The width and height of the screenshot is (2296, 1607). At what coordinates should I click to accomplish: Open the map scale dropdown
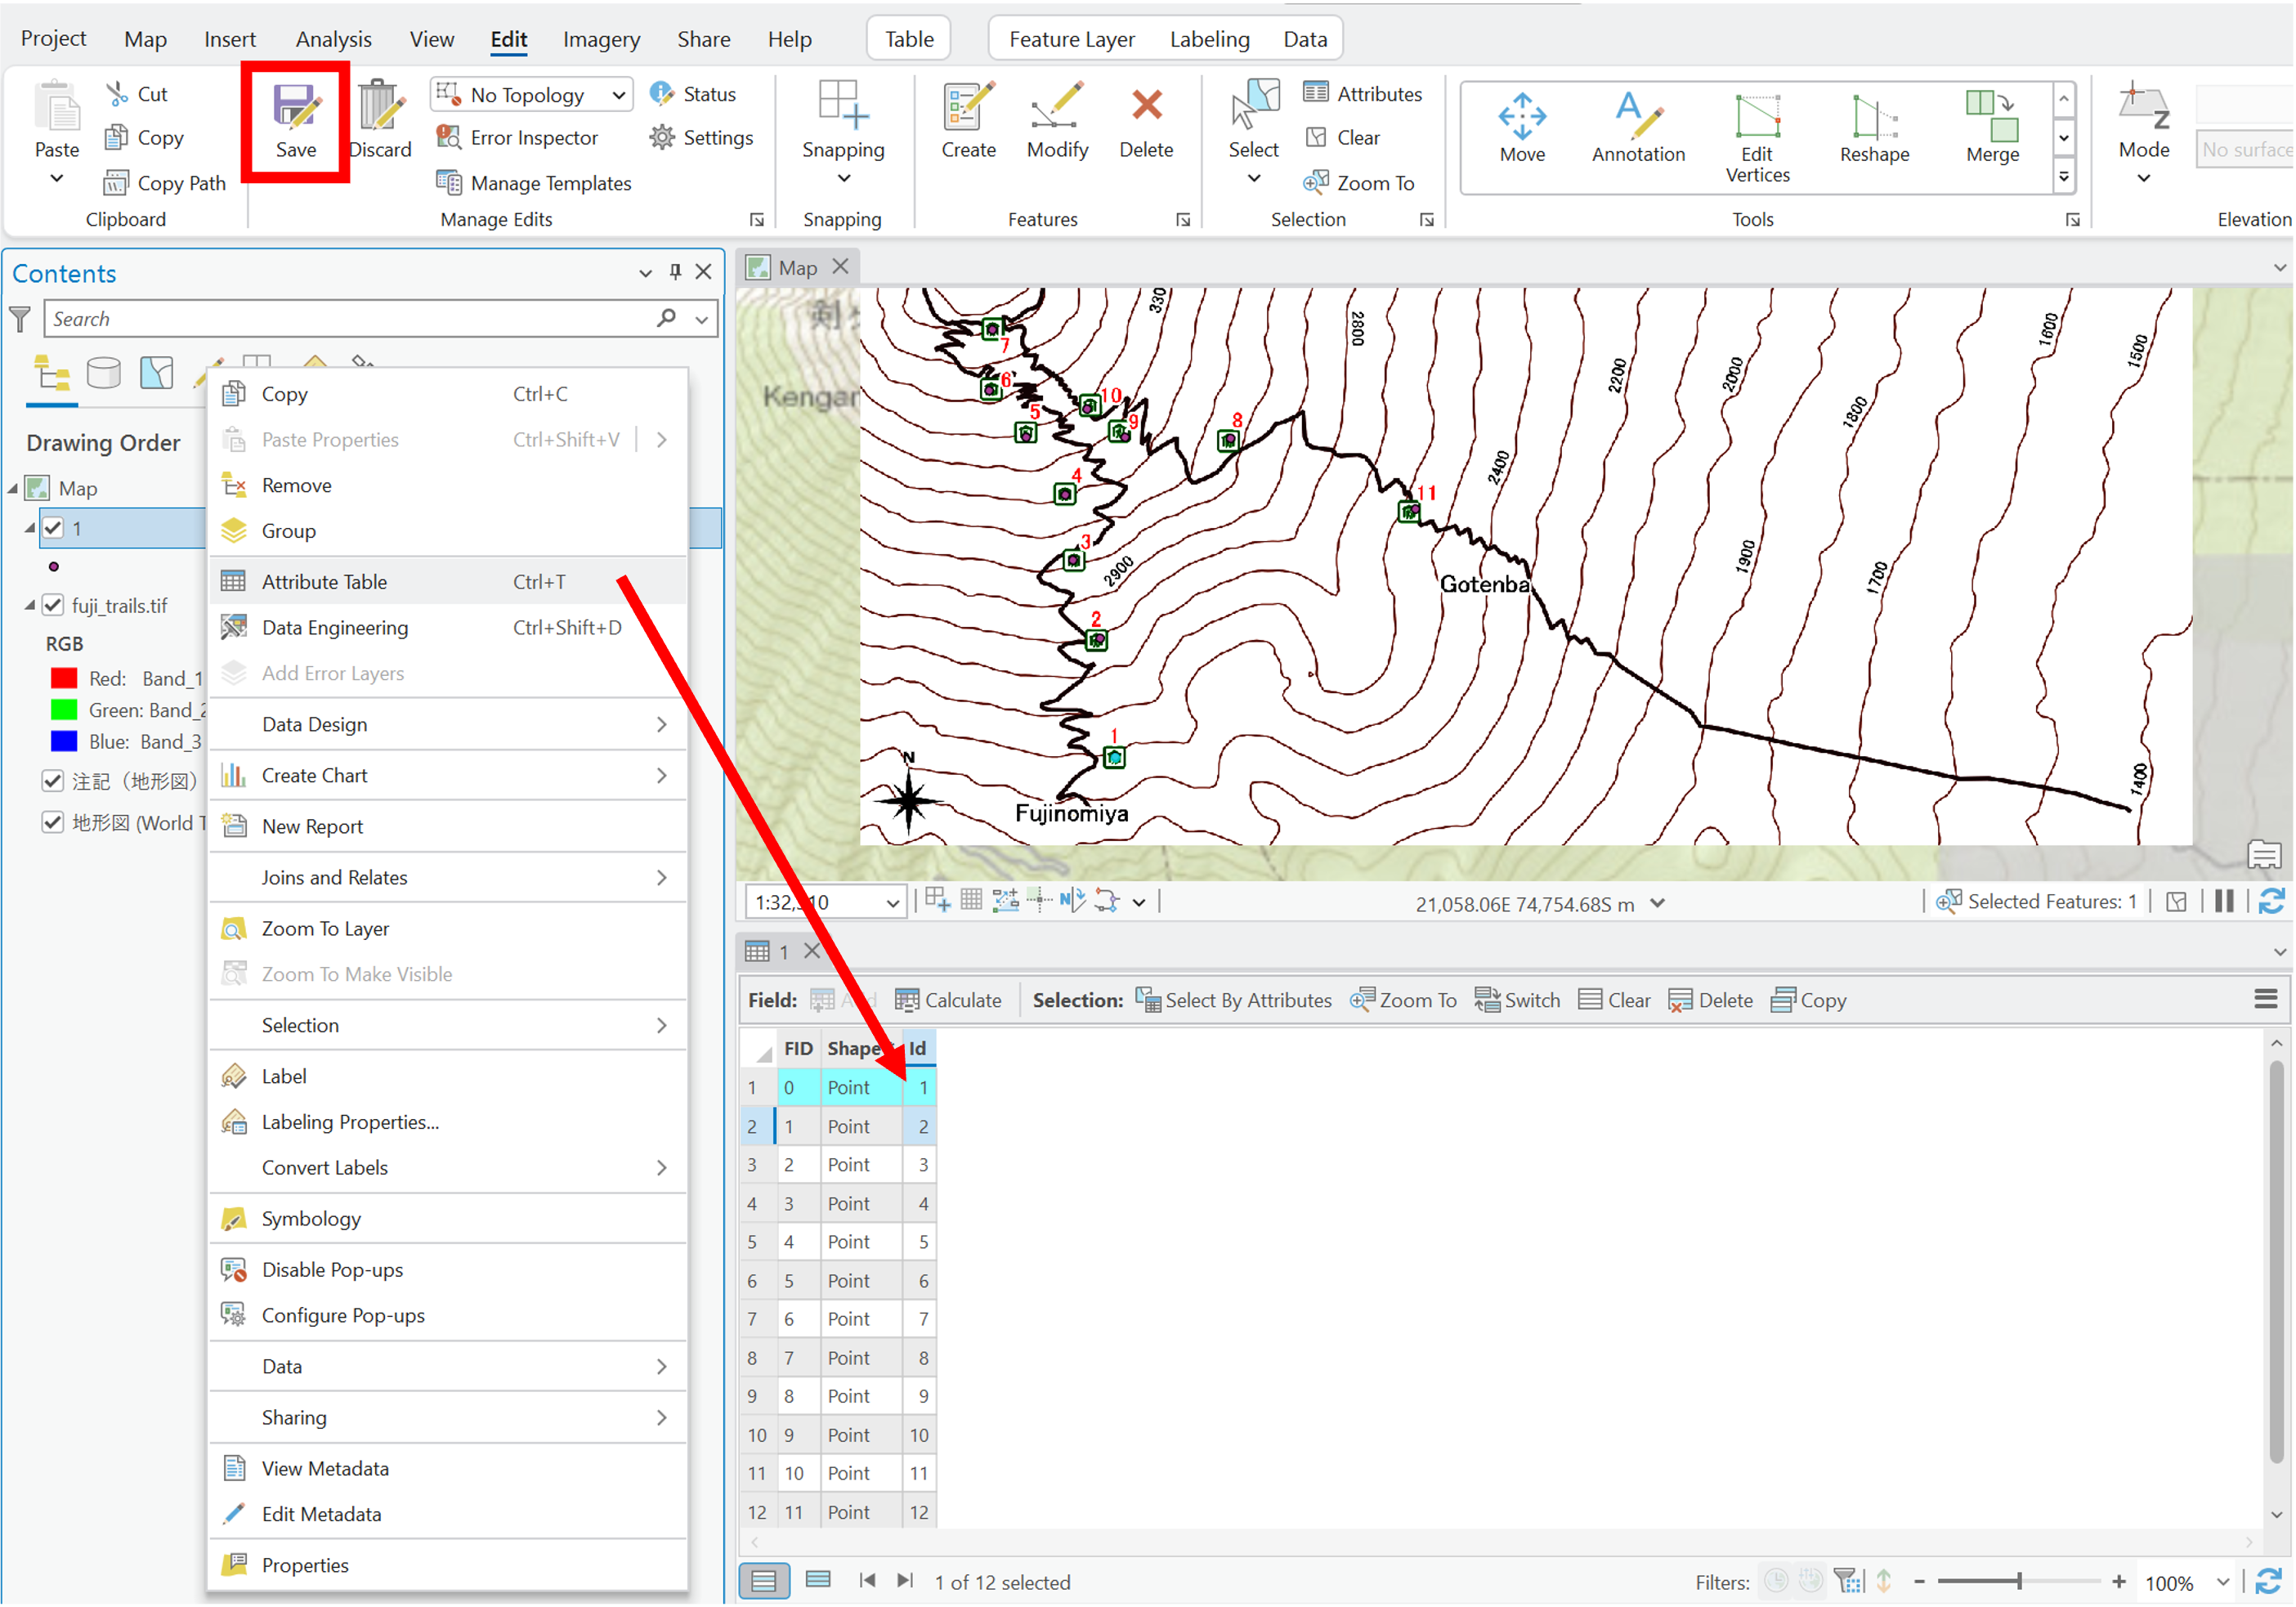click(892, 903)
